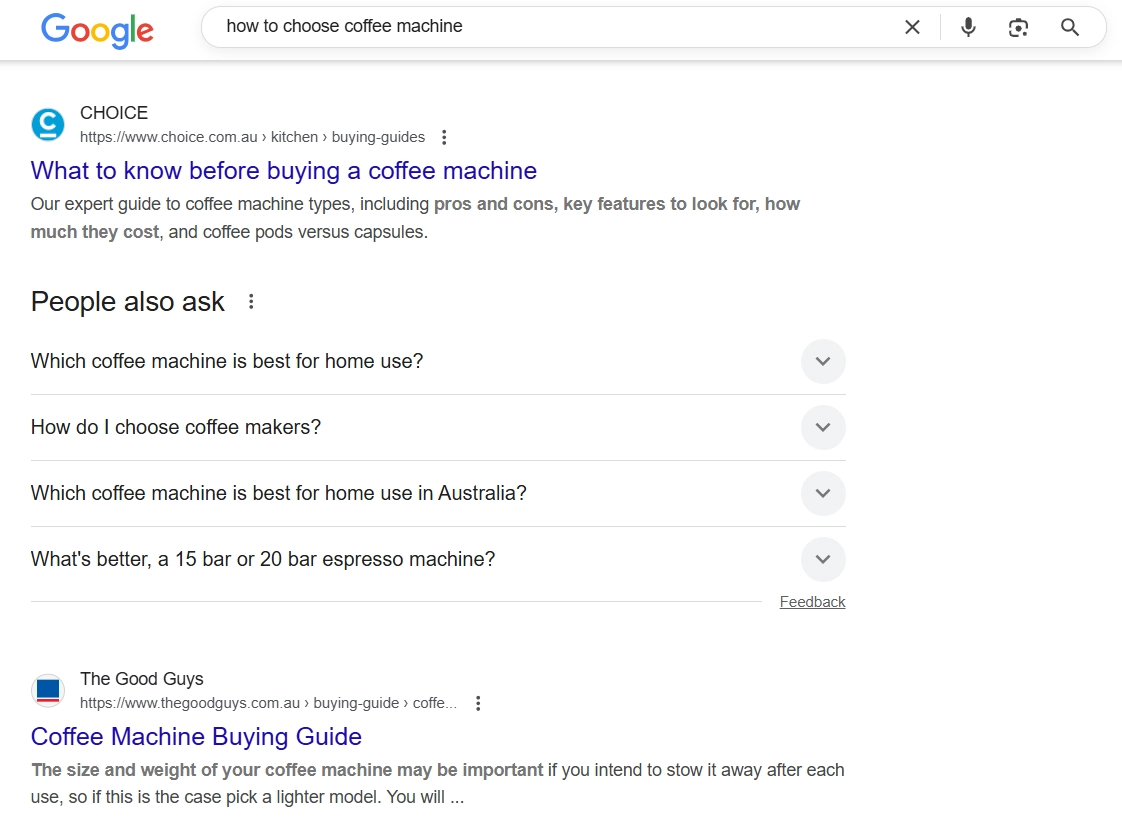This screenshot has width=1122, height=824.
Task: Click the choice.com.au breadcrumb URL
Action: (x=252, y=137)
